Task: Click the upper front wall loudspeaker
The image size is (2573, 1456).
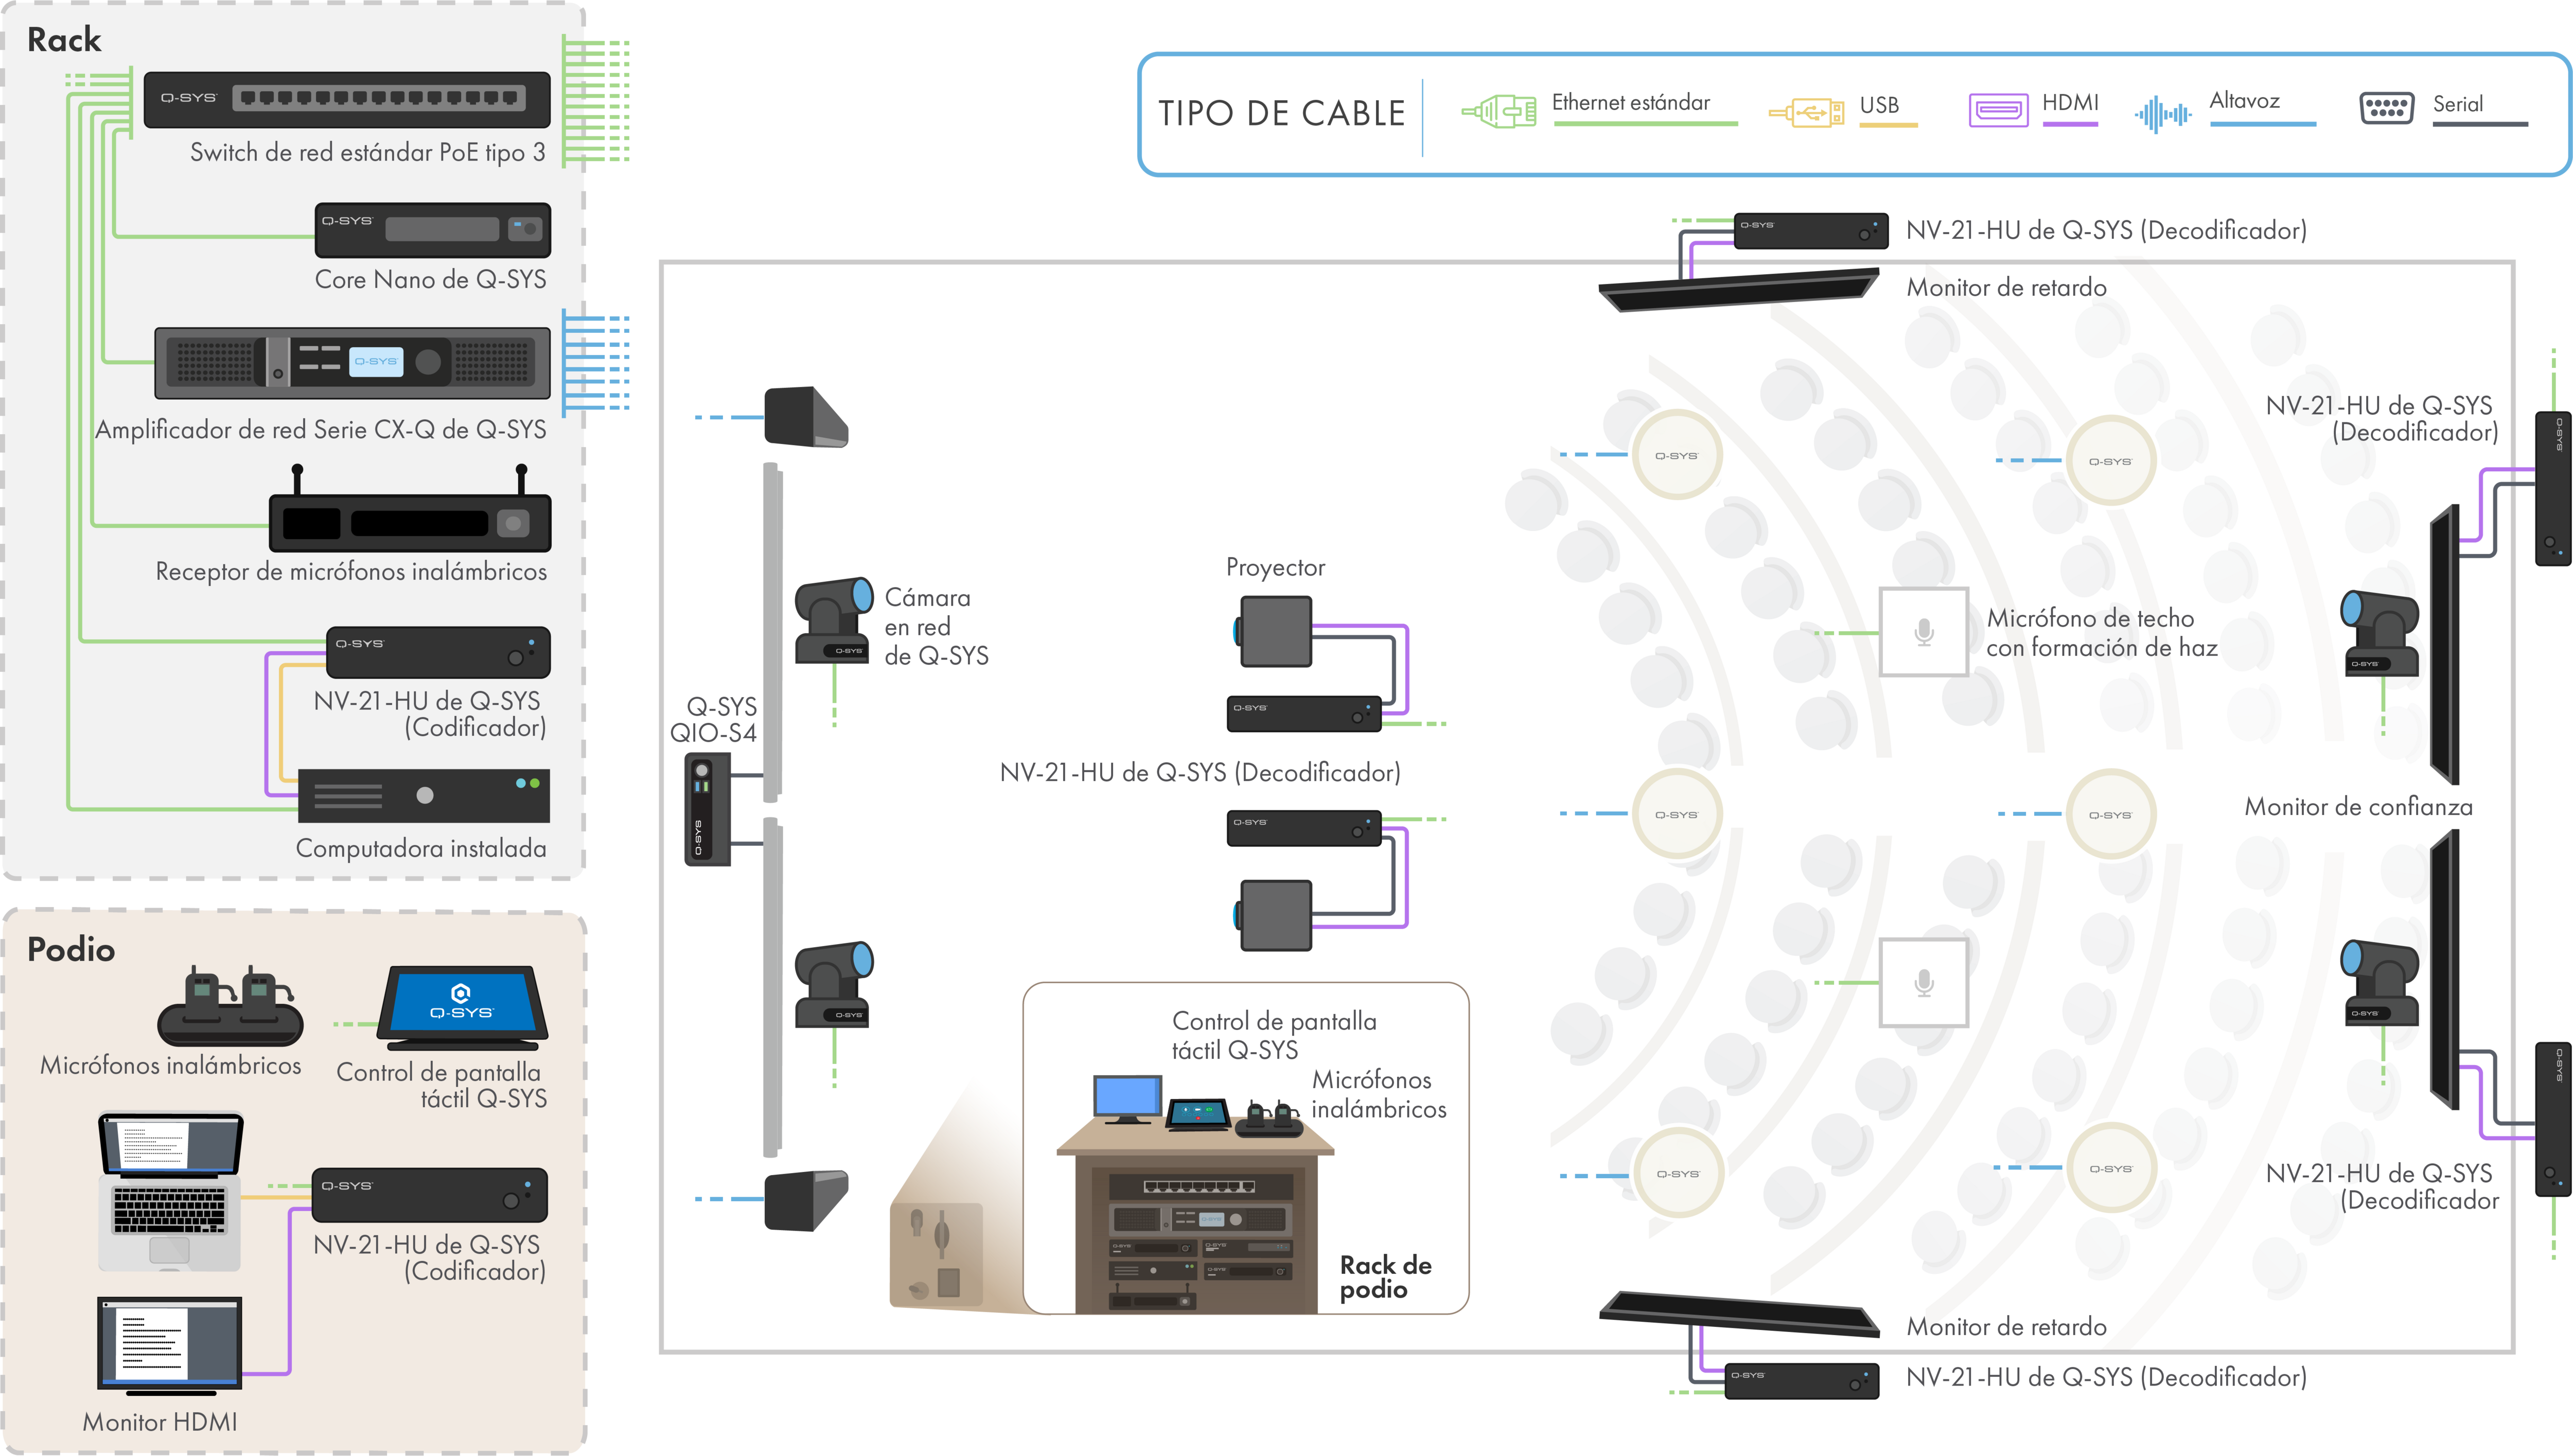Action: click(x=806, y=417)
